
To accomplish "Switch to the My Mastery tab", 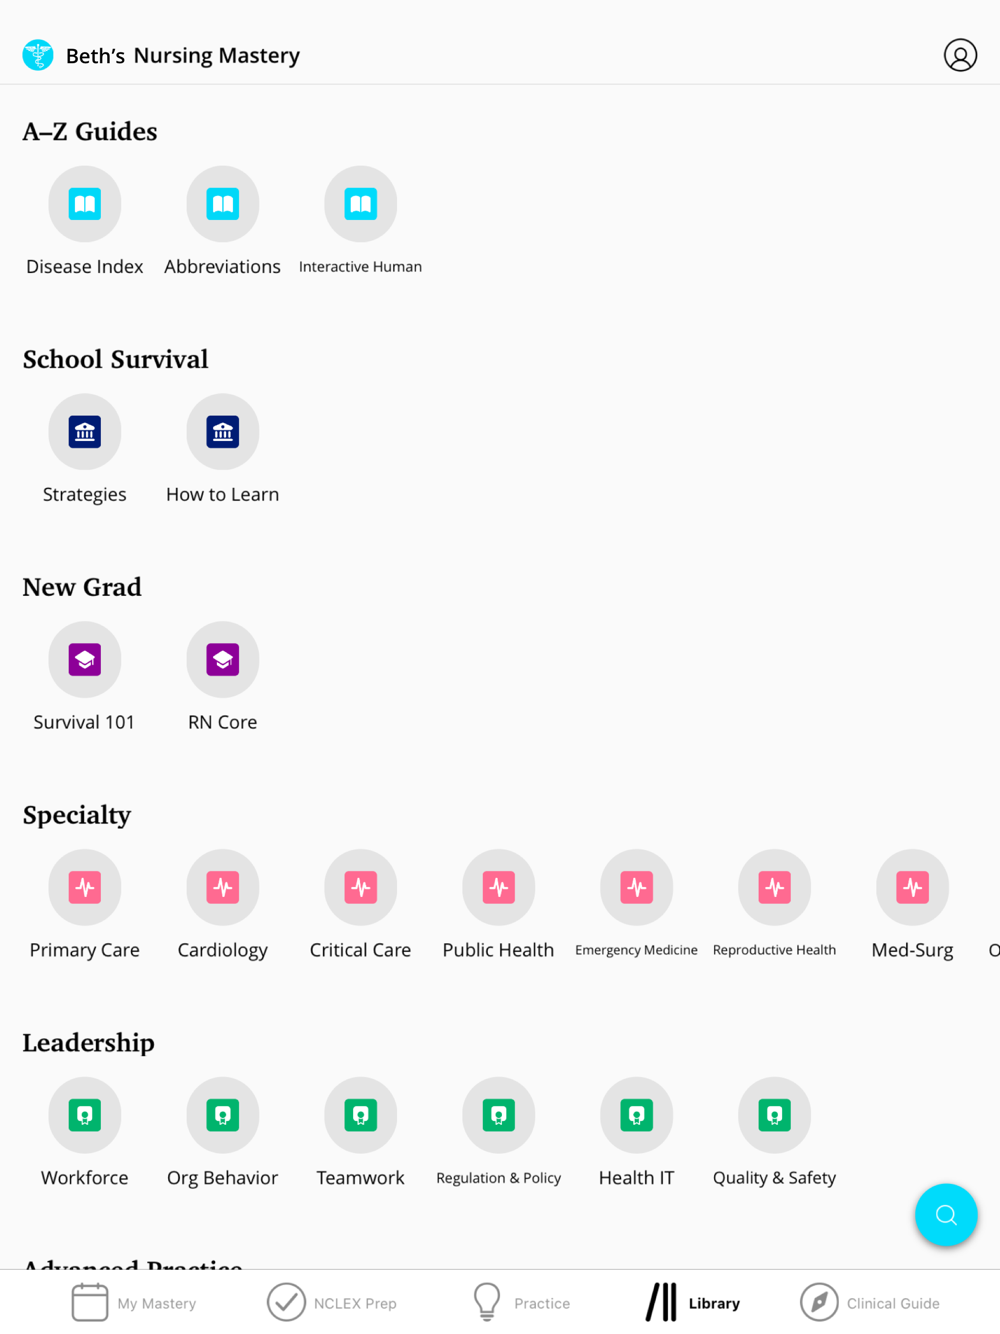I will click(134, 1303).
